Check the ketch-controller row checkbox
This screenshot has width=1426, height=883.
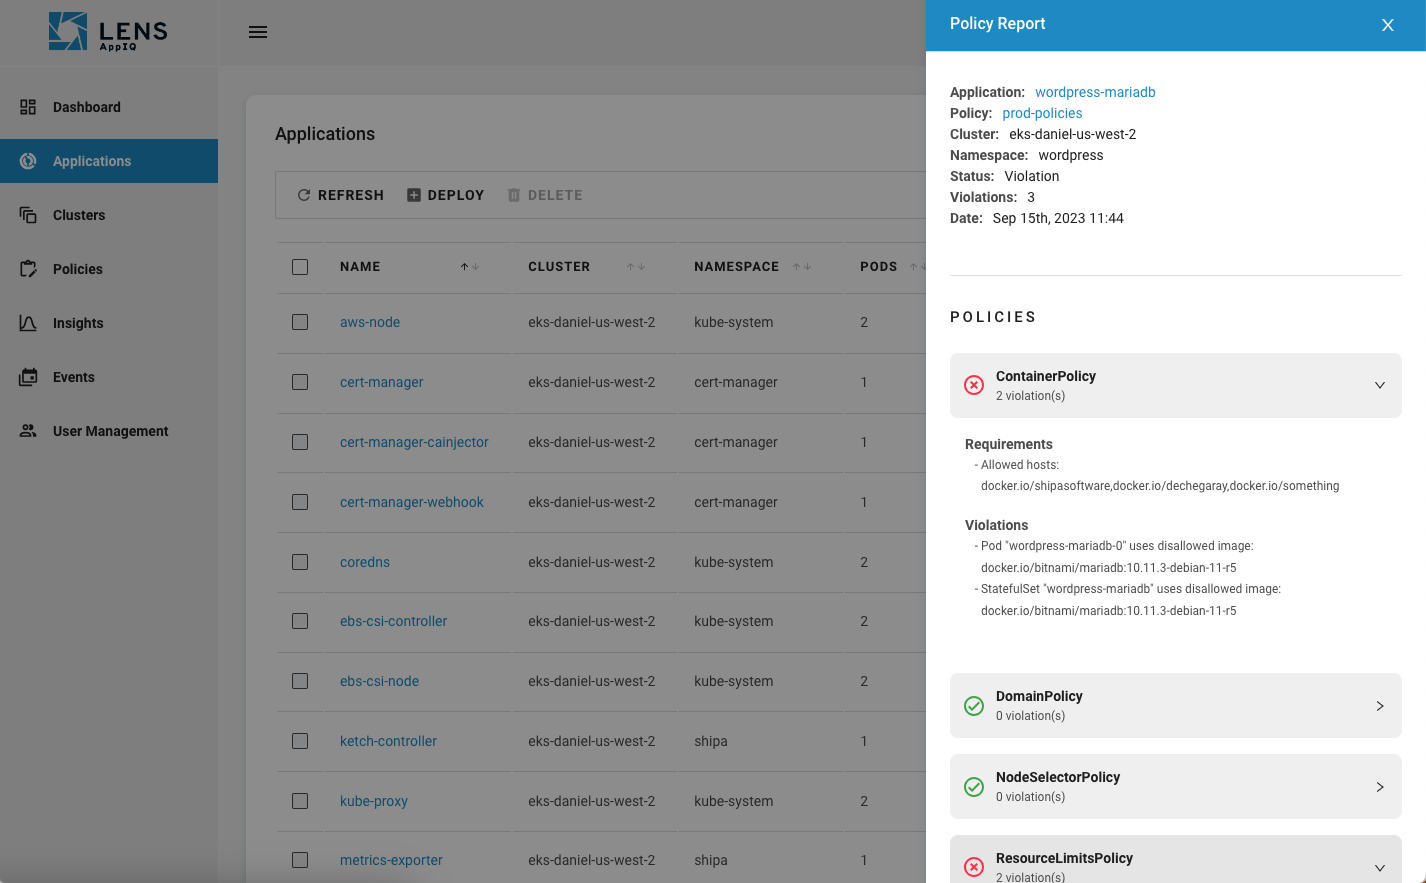[300, 741]
